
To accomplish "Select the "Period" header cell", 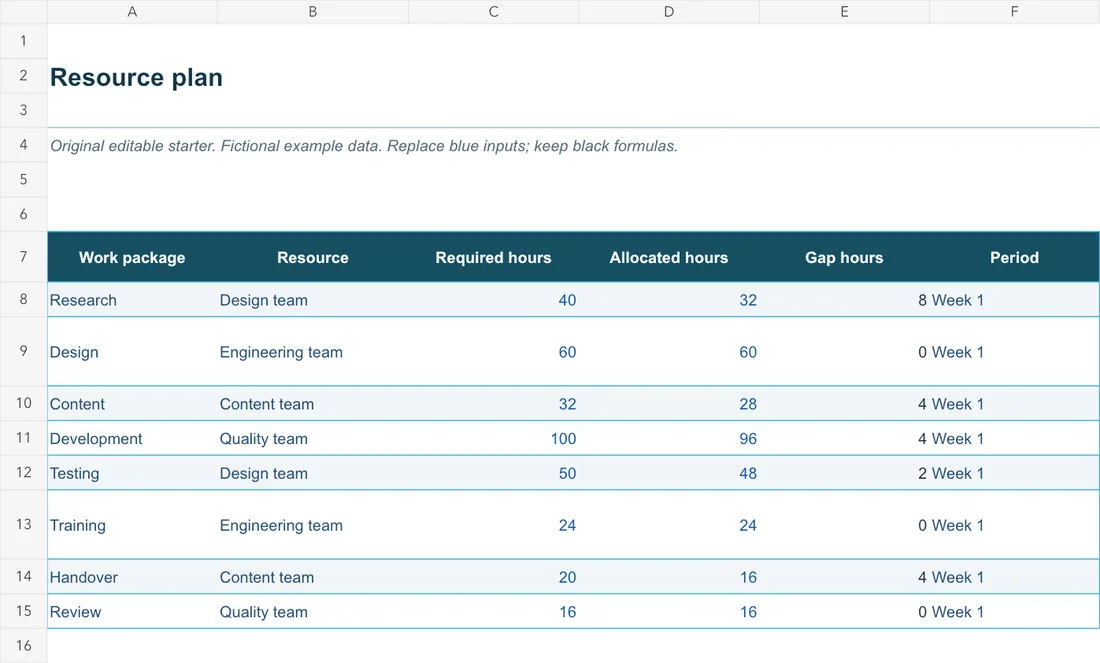I will (x=1014, y=257).
